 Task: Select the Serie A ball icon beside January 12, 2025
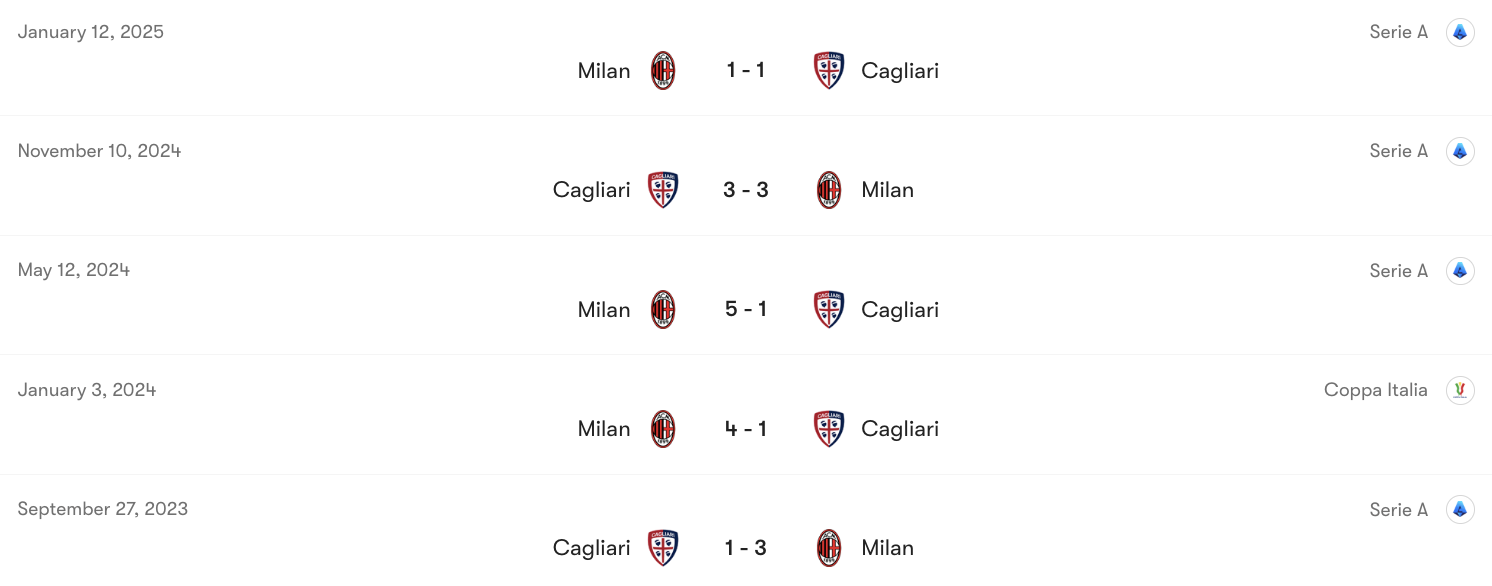(x=1459, y=31)
